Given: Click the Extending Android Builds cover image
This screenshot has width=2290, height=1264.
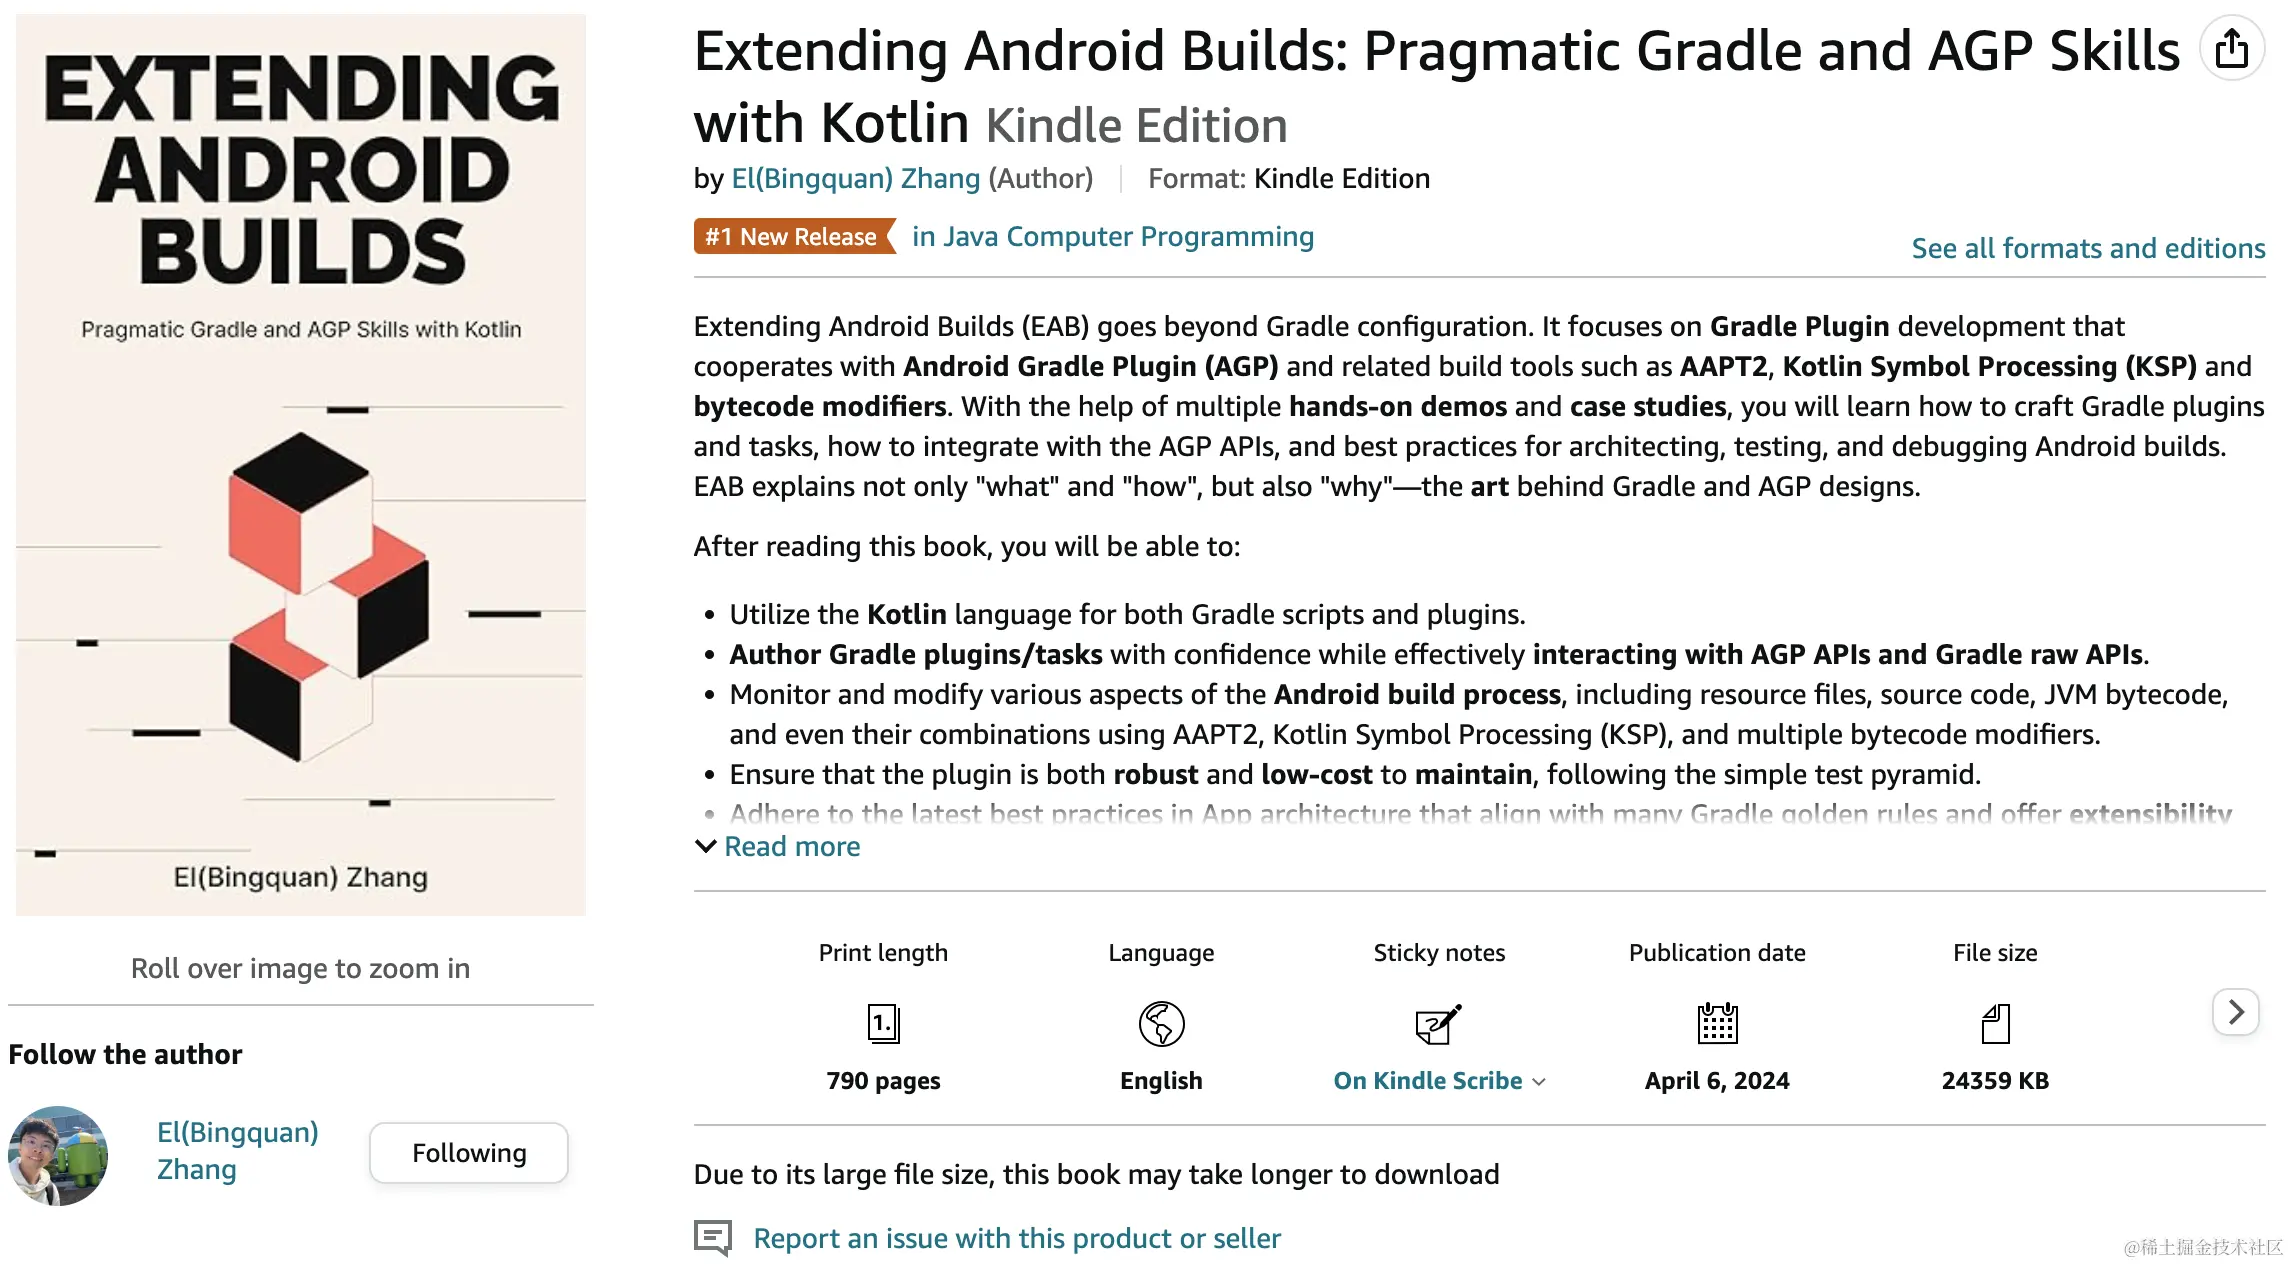Looking at the screenshot, I should (300, 464).
